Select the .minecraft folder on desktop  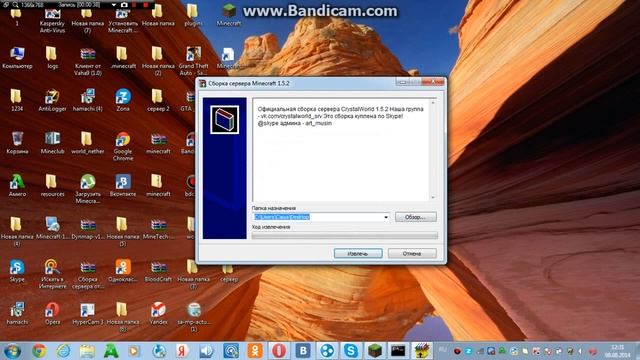[x=123, y=57]
